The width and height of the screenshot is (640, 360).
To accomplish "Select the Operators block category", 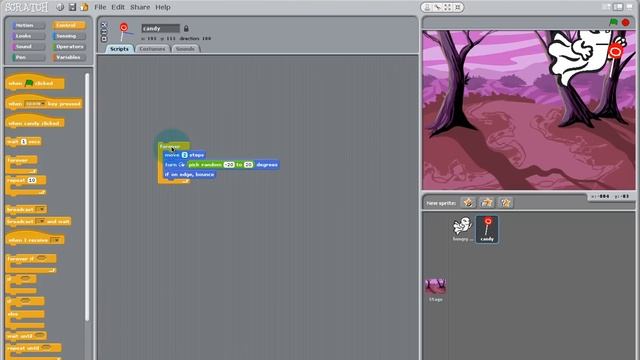I will pyautogui.click(x=69, y=47).
